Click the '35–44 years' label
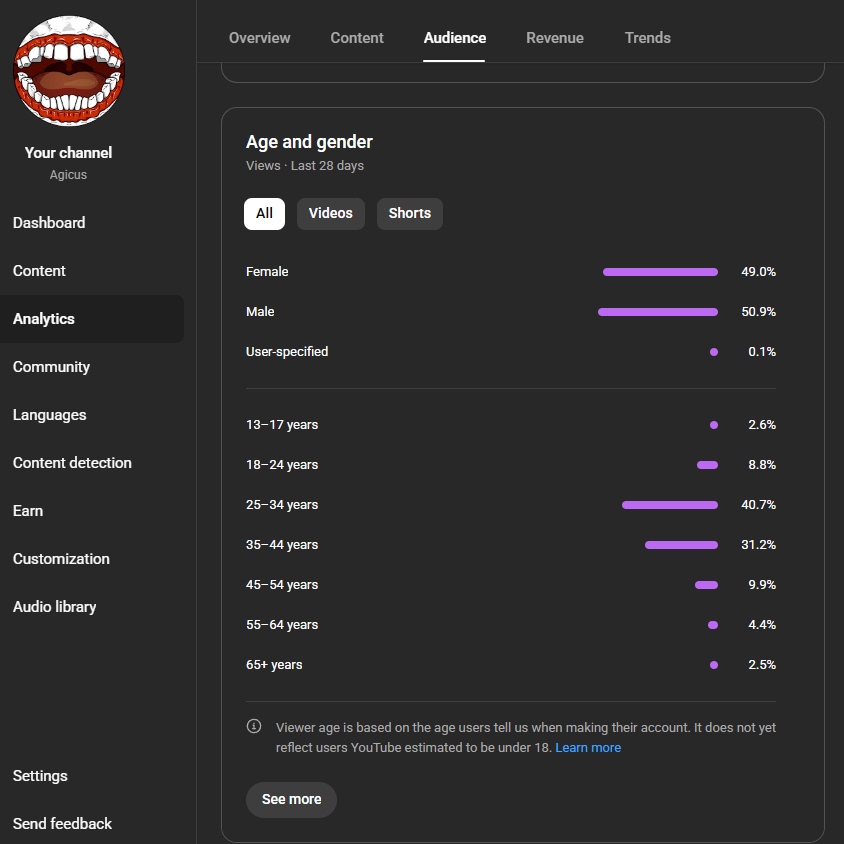Image resolution: width=844 pixels, height=844 pixels. click(282, 545)
